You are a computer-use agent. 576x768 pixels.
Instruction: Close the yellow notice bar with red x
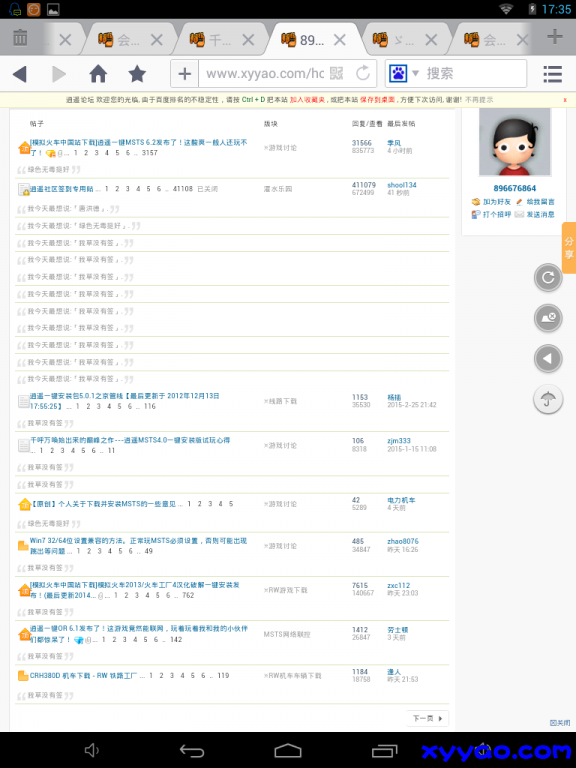coord(565,100)
